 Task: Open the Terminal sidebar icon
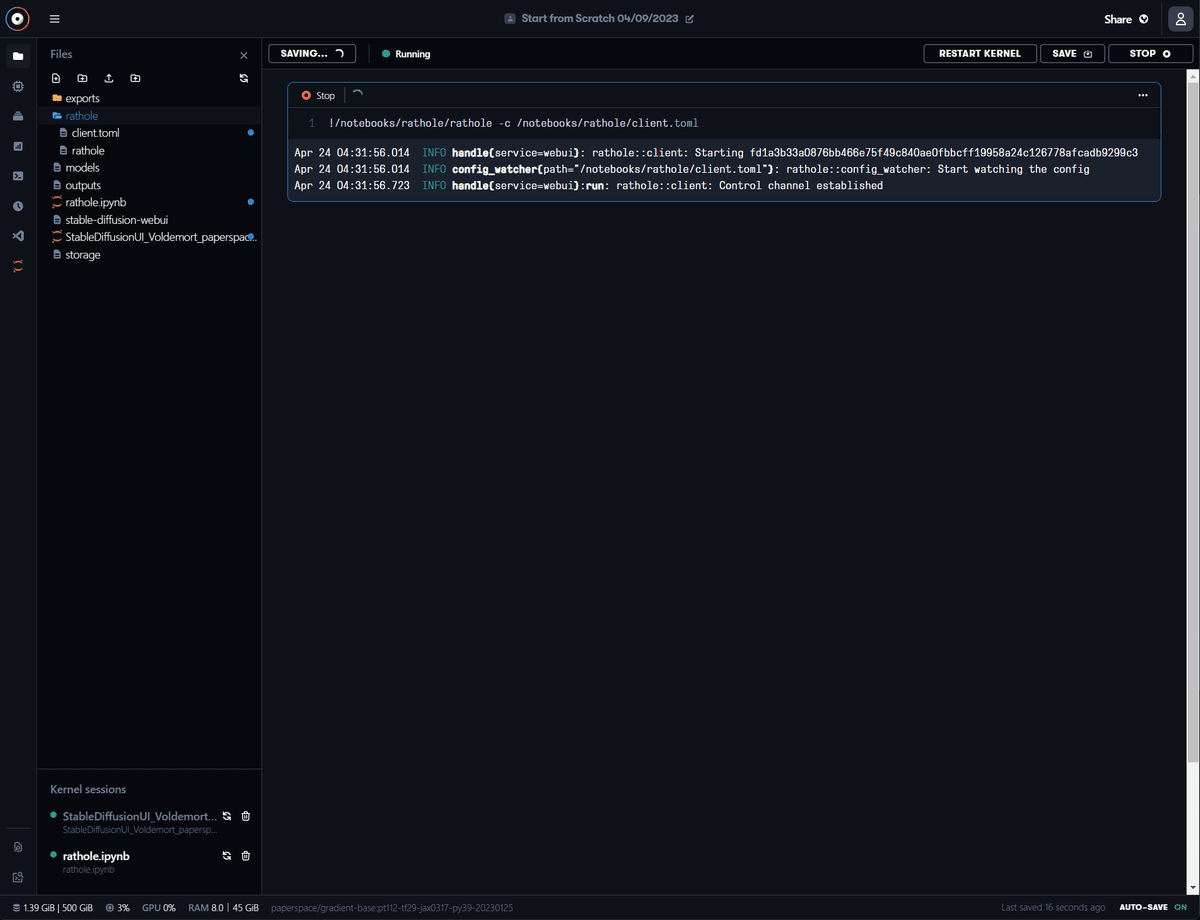pos(18,176)
